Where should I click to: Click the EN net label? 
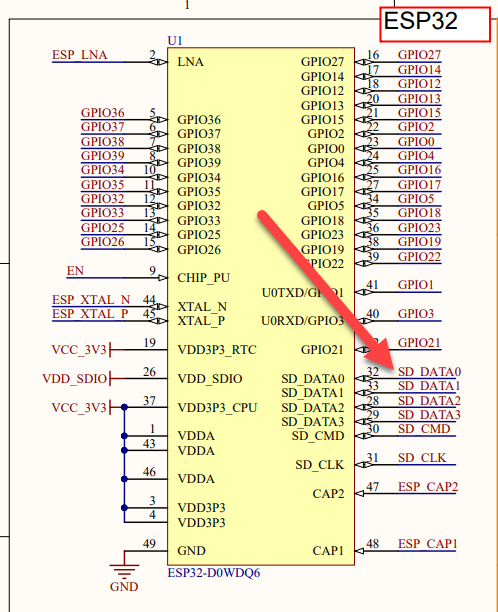(75, 271)
